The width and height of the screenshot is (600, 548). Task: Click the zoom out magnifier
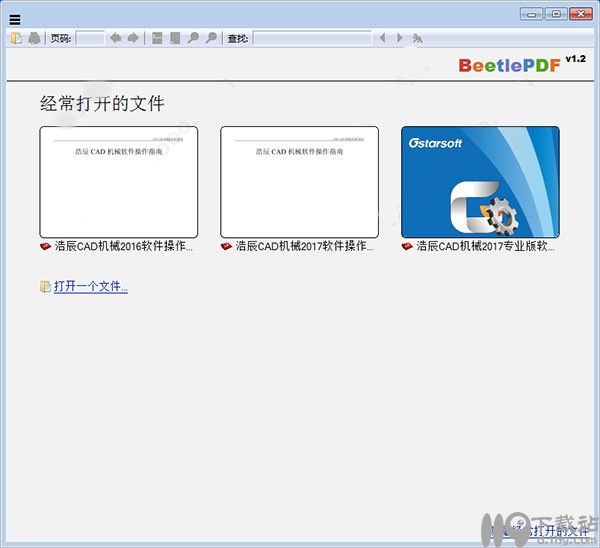pyautogui.click(x=193, y=38)
